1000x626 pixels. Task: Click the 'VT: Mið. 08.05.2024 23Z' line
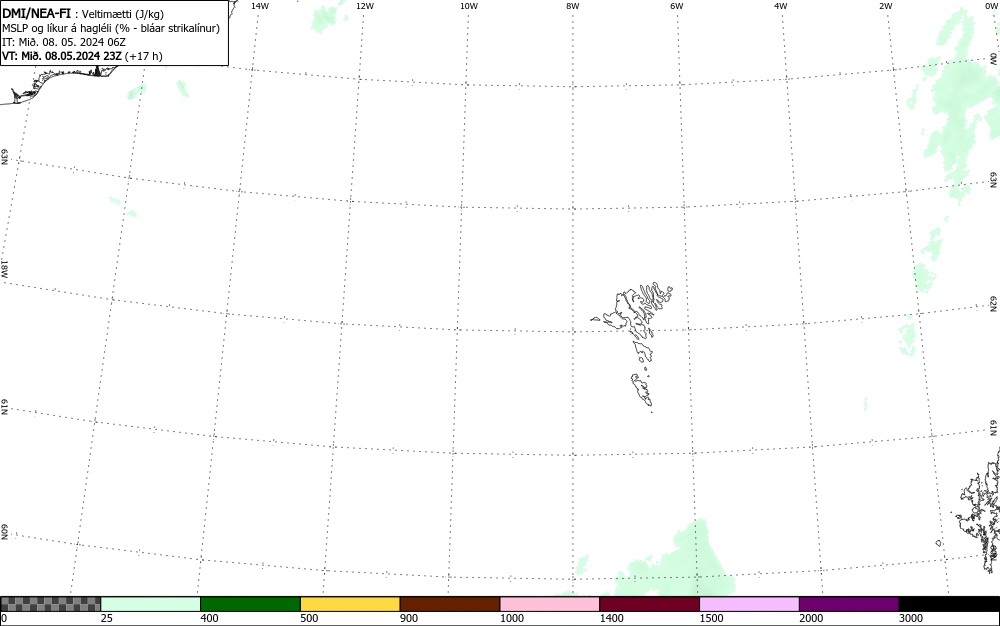pos(62,56)
